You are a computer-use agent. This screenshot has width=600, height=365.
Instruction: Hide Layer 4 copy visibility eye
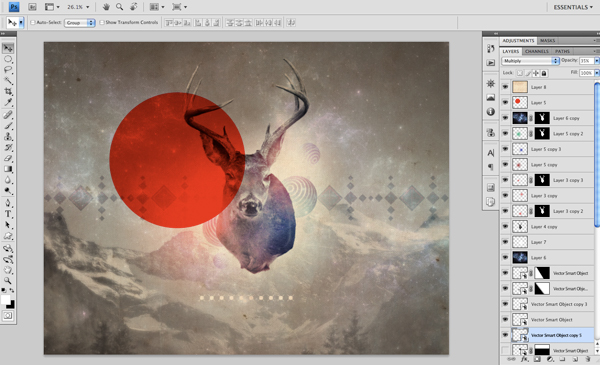coord(505,226)
